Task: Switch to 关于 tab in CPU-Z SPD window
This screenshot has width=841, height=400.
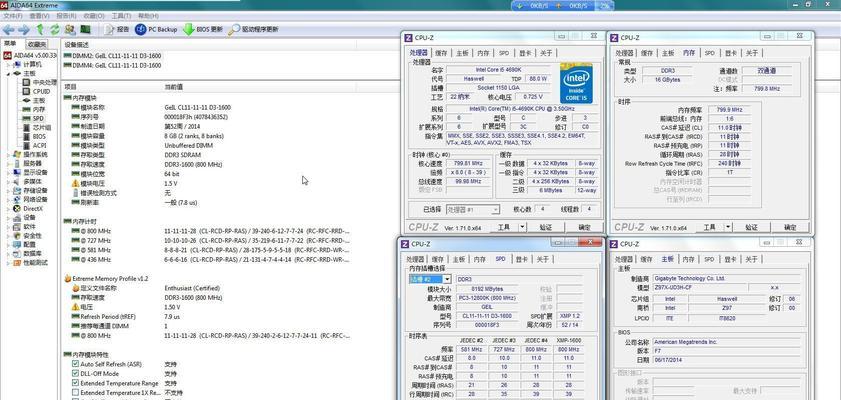Action: coord(542,260)
